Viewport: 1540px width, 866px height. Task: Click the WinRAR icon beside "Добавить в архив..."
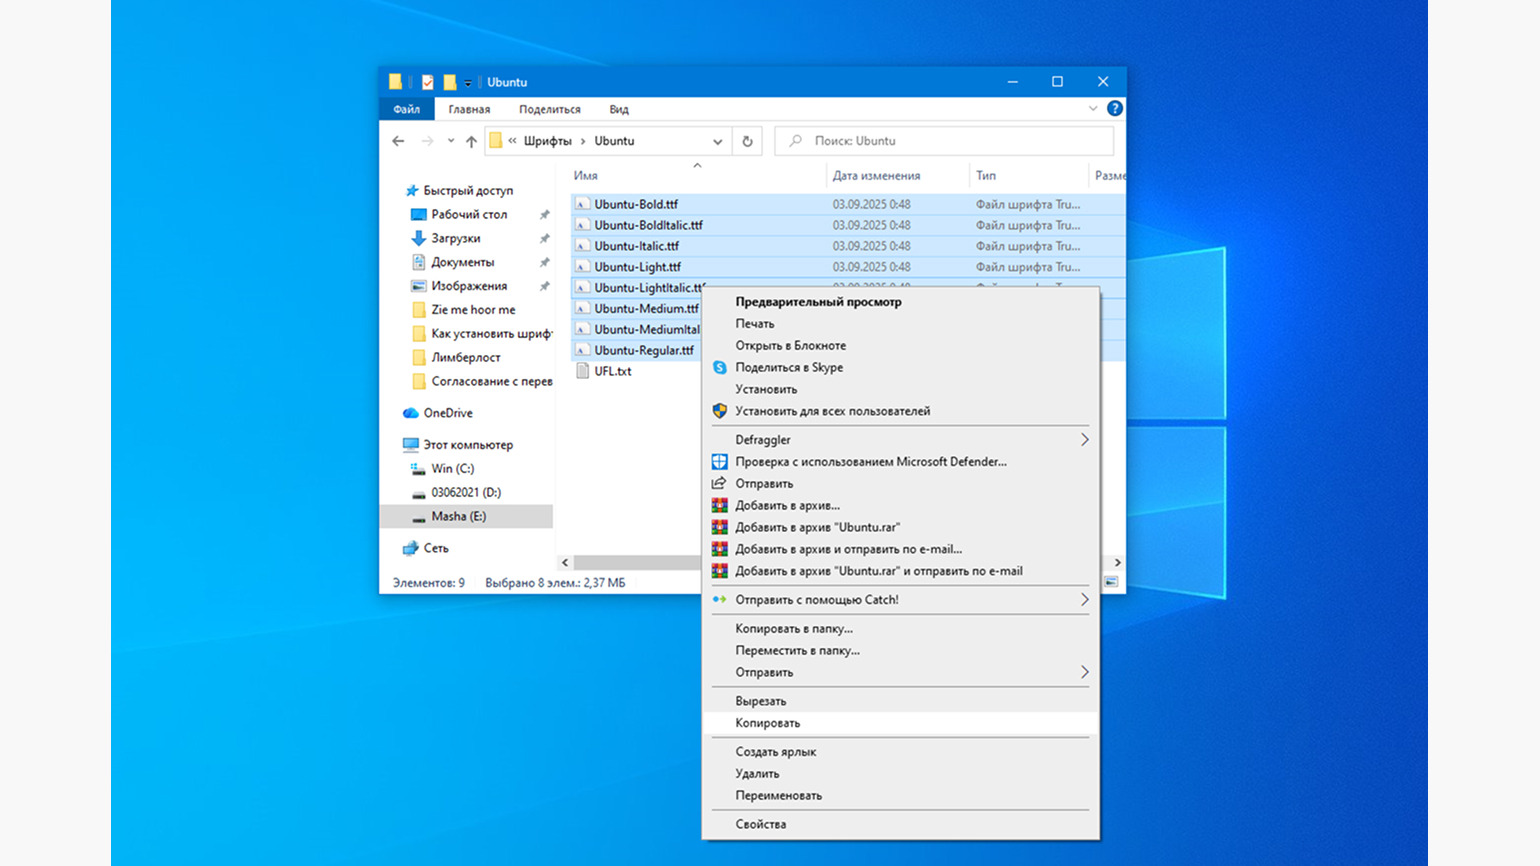719,505
